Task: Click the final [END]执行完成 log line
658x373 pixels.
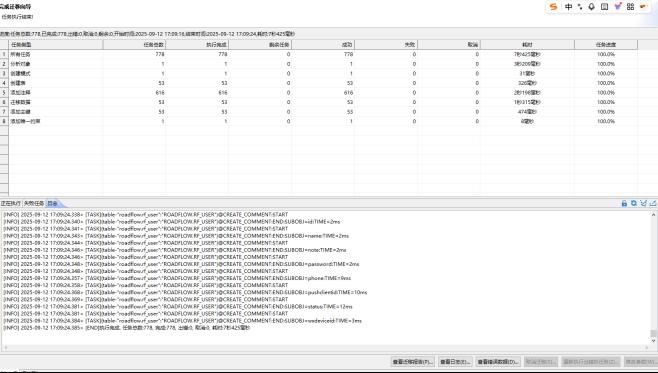Action: click(x=126, y=328)
